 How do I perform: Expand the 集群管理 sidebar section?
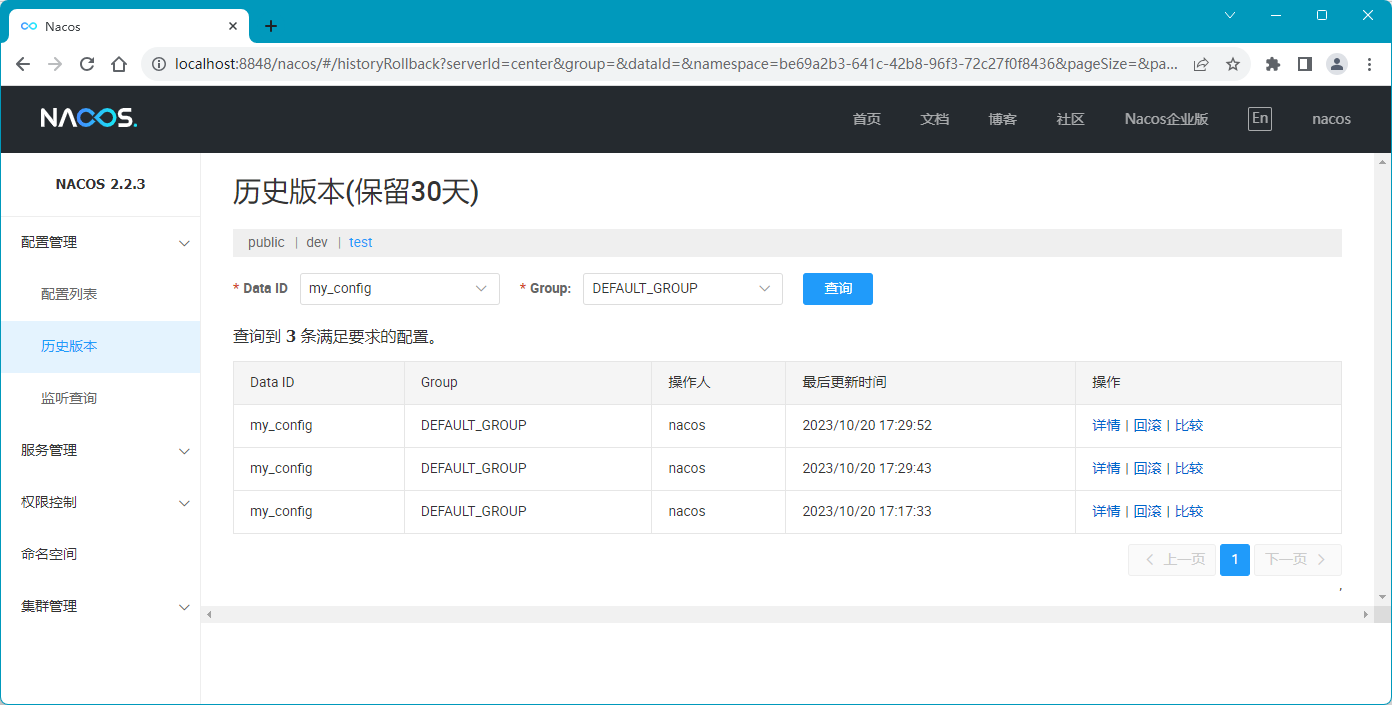point(100,606)
